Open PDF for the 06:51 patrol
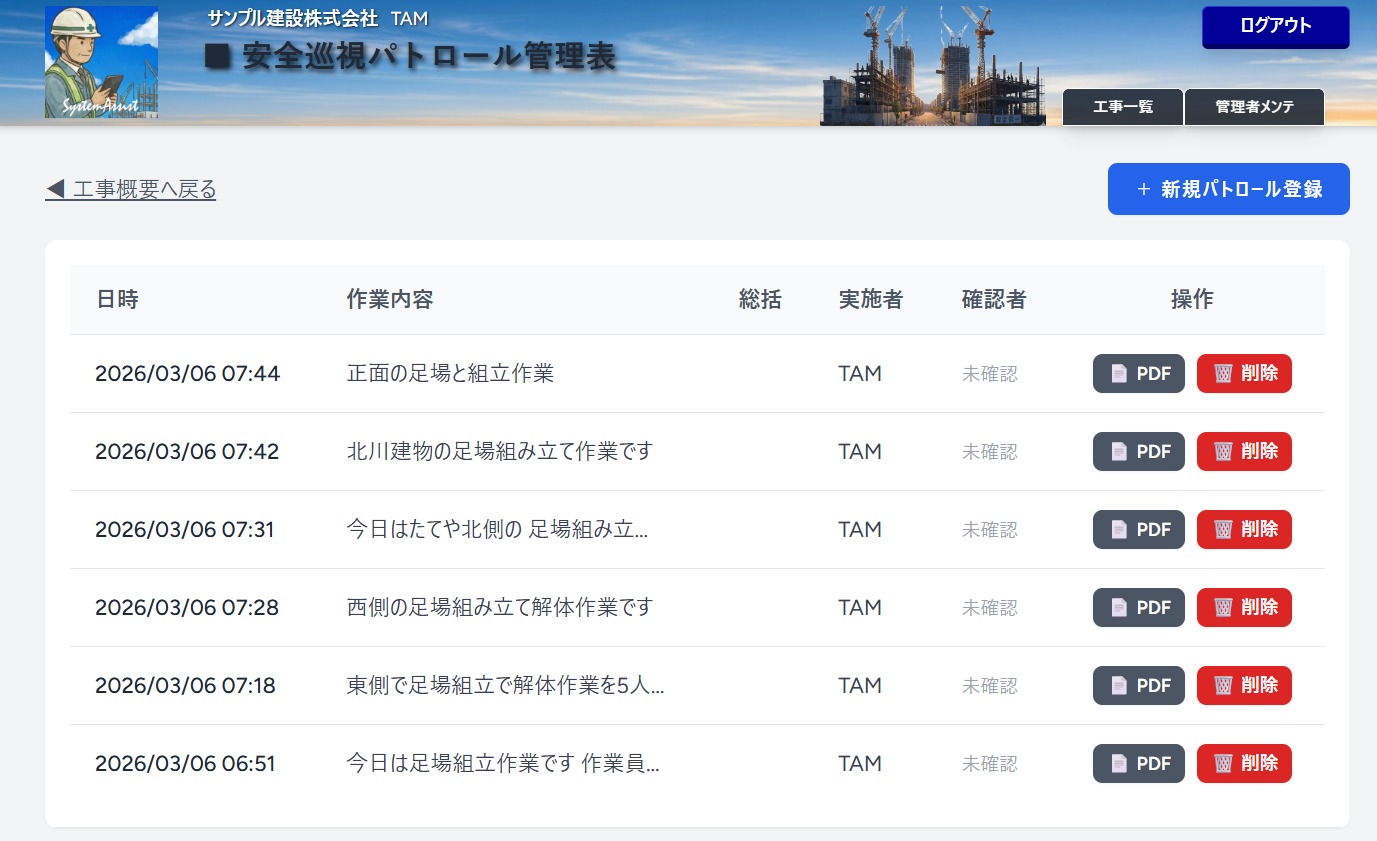The height and width of the screenshot is (841, 1377). pyautogui.click(x=1138, y=763)
